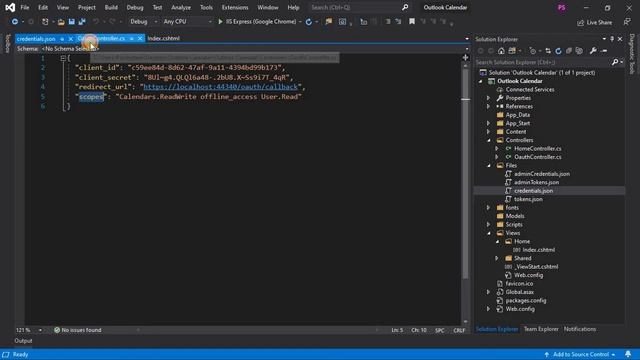Click the Solution Explorer Refresh icon
Screen dimensions: 640x360
pos(558,51)
